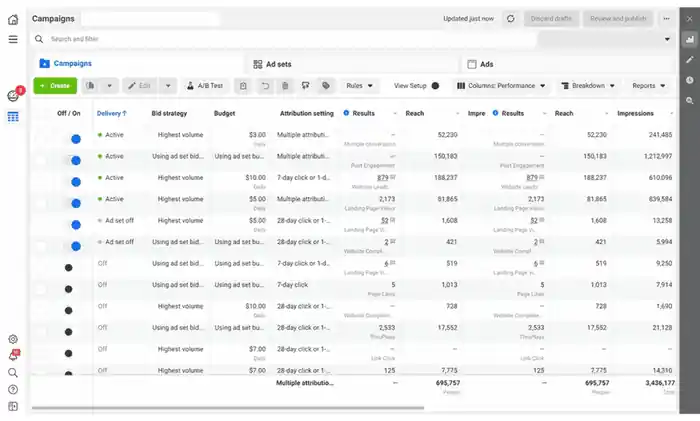Click the magnifier inspect icon in right panel
Screen dimensions: 700x421
tap(690, 101)
